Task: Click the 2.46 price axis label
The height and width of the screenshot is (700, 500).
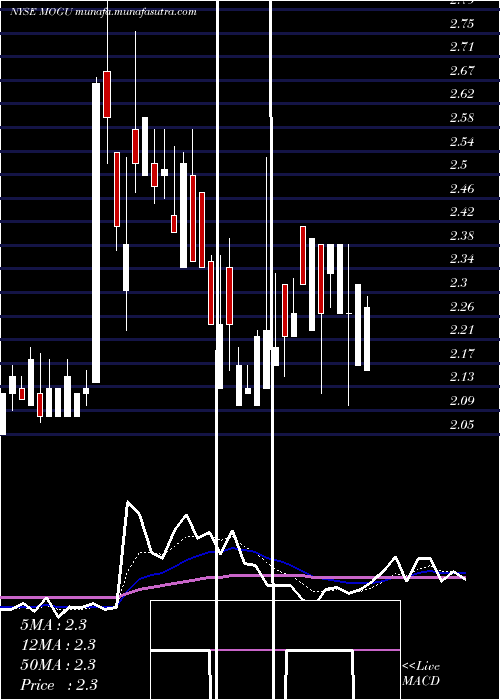Action: [x=462, y=188]
